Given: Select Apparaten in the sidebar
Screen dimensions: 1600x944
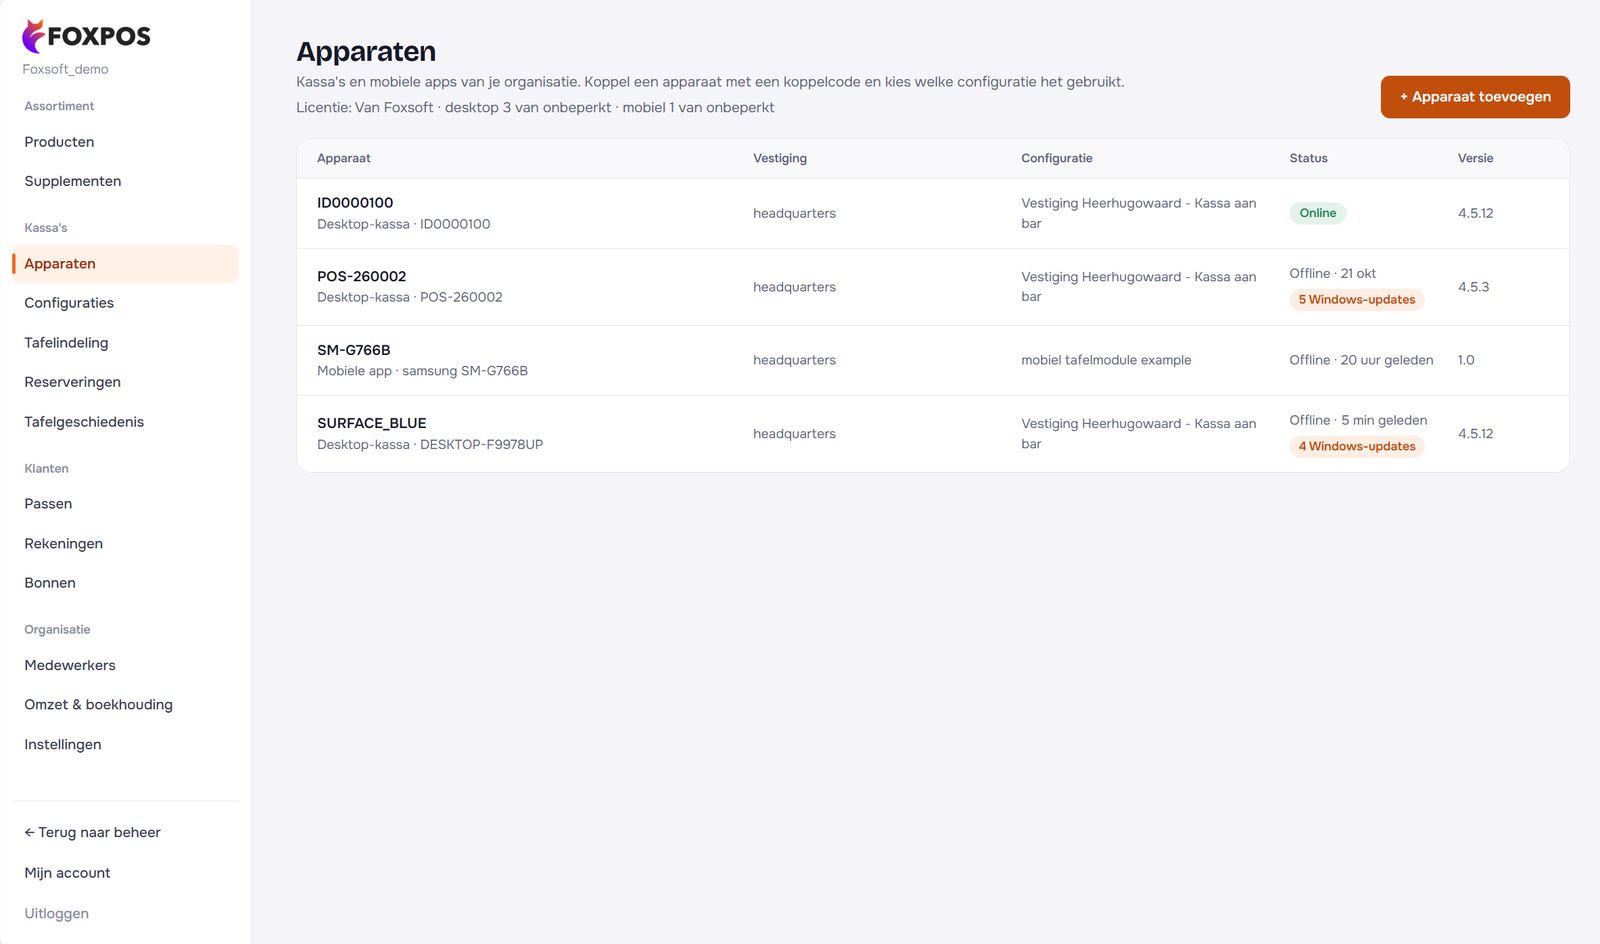Looking at the screenshot, I should [125, 264].
